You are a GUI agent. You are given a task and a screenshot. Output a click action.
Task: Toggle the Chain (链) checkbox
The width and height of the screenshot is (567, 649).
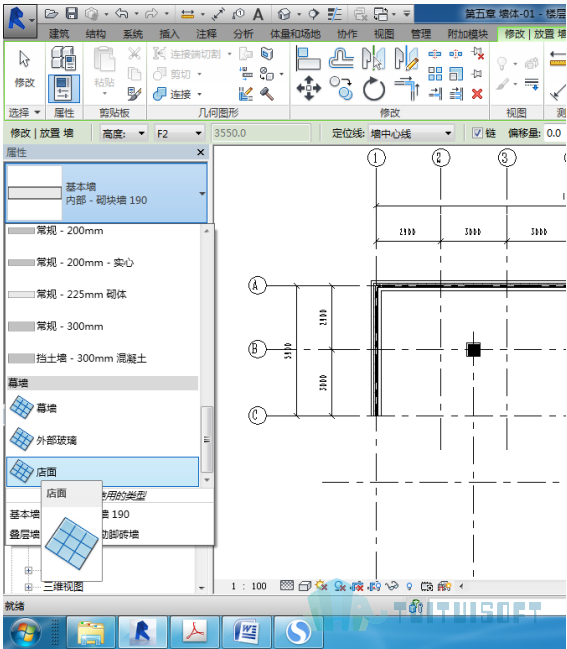pyautogui.click(x=477, y=133)
